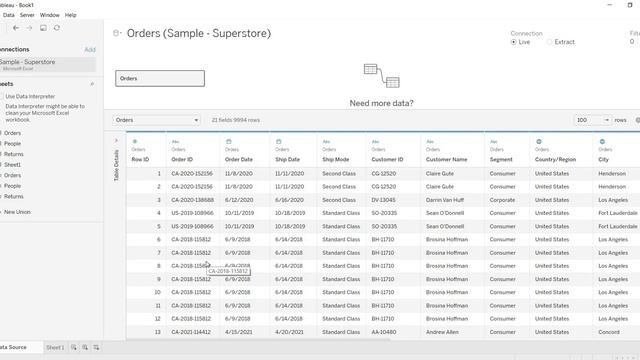Open the Data menu
Screen dimensions: 640x360
click(x=9, y=15)
